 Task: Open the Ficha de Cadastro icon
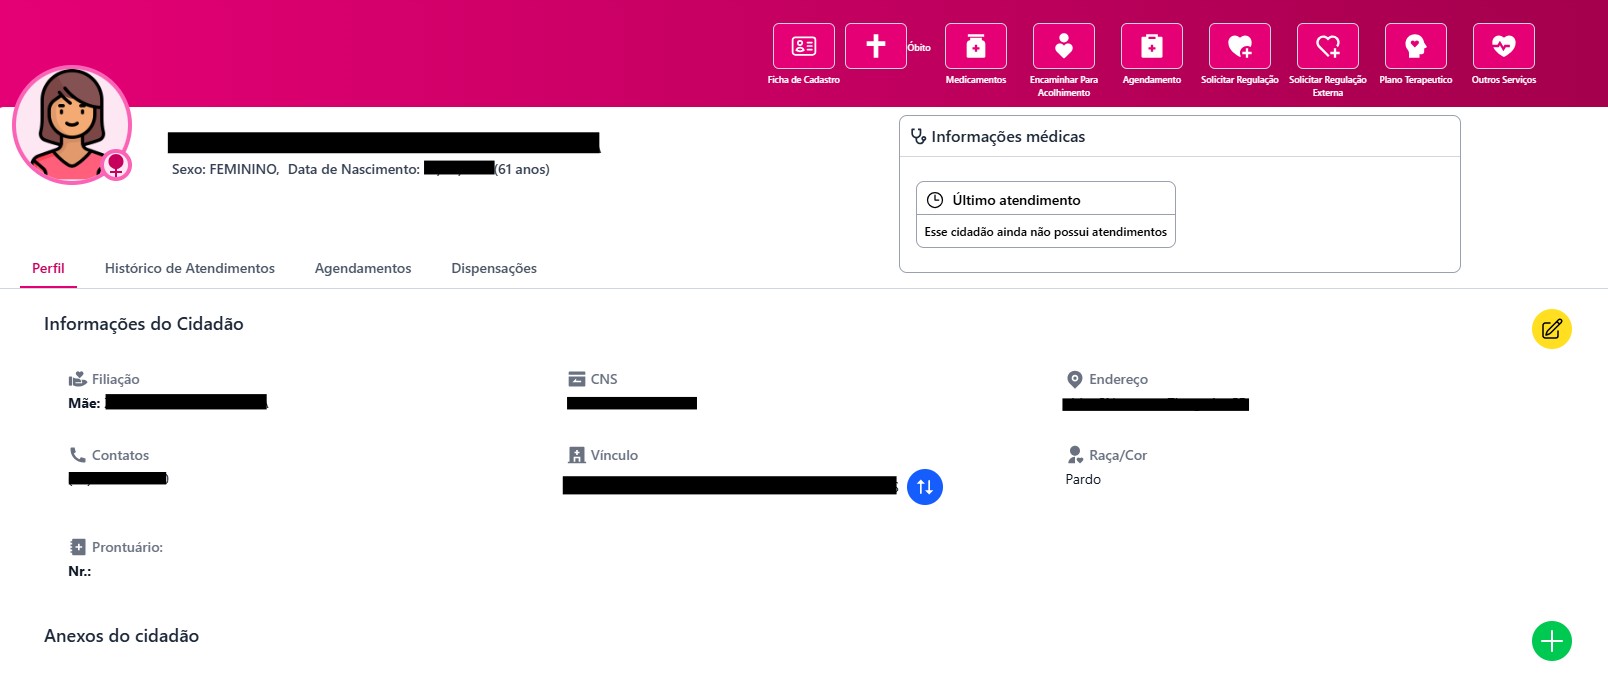click(804, 46)
